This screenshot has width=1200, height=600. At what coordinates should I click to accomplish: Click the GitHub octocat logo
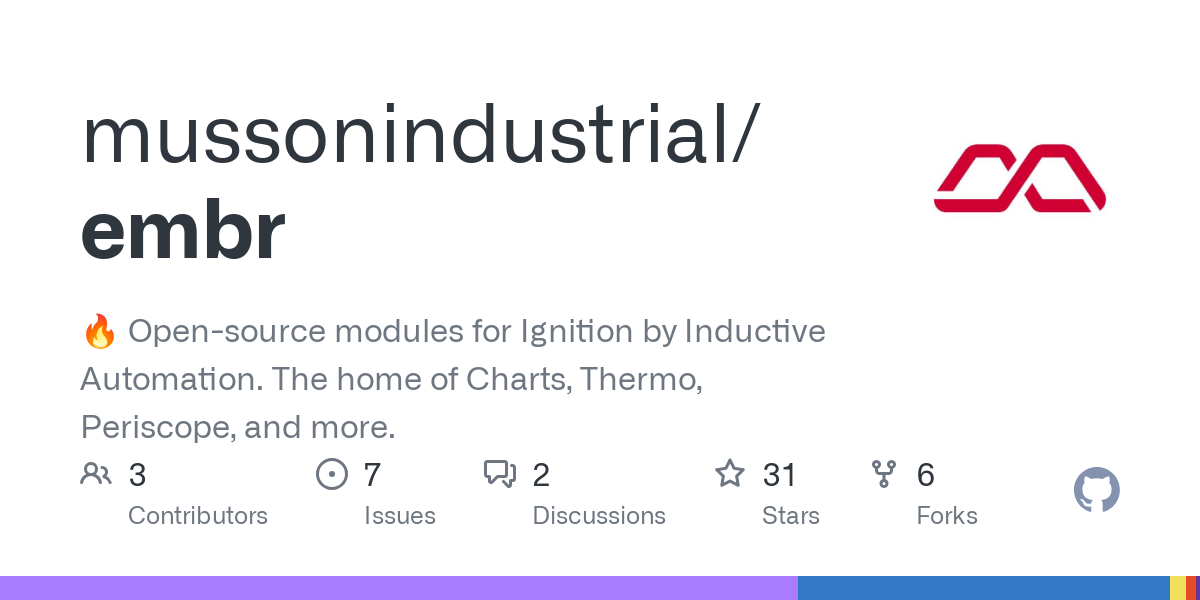(1097, 490)
